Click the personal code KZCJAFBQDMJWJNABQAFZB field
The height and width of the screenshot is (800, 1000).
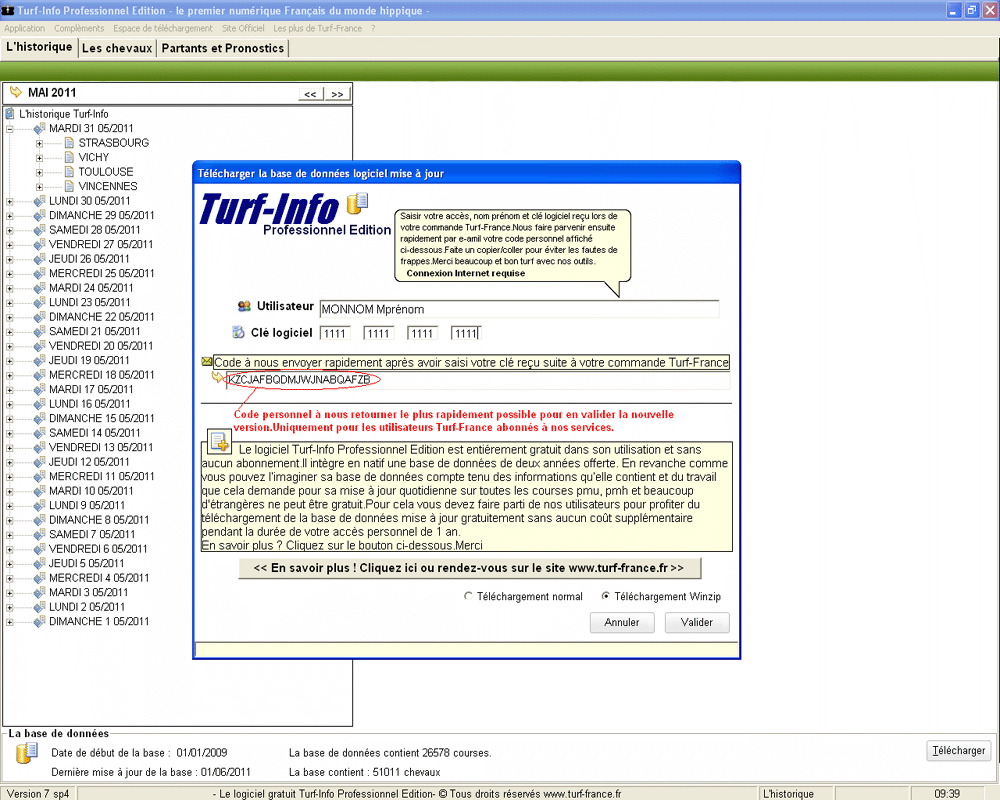[478, 380]
